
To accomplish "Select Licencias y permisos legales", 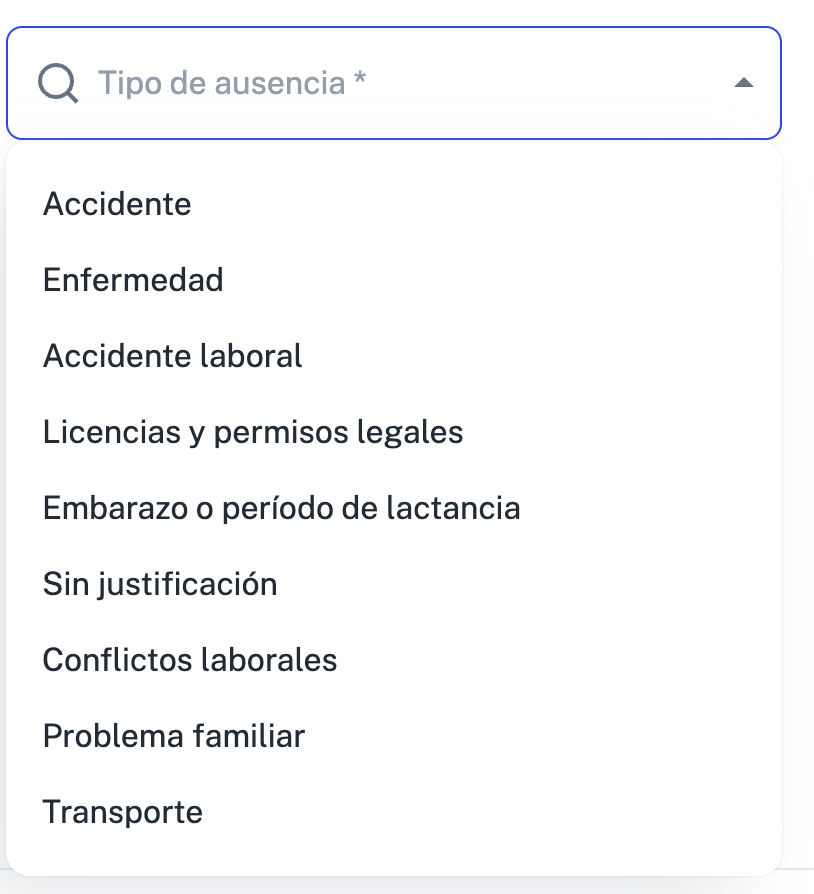I will pyautogui.click(x=393, y=432).
